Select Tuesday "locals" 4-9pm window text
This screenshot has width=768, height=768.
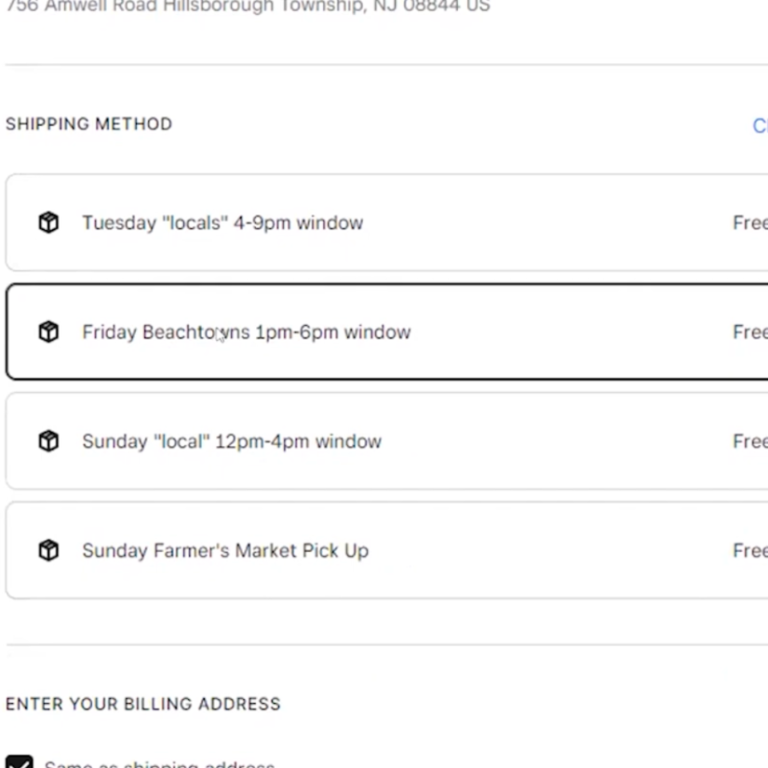[222, 223]
